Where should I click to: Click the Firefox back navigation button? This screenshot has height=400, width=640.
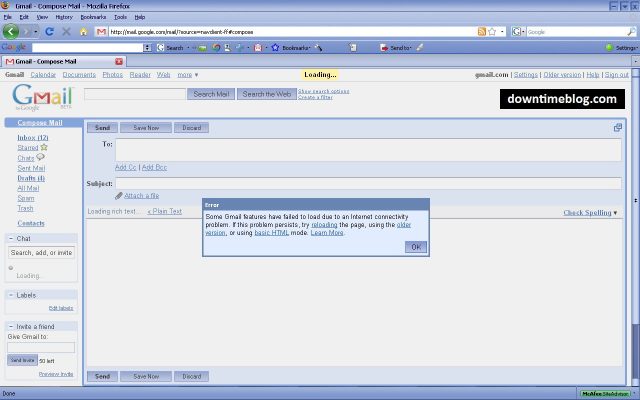13,31
